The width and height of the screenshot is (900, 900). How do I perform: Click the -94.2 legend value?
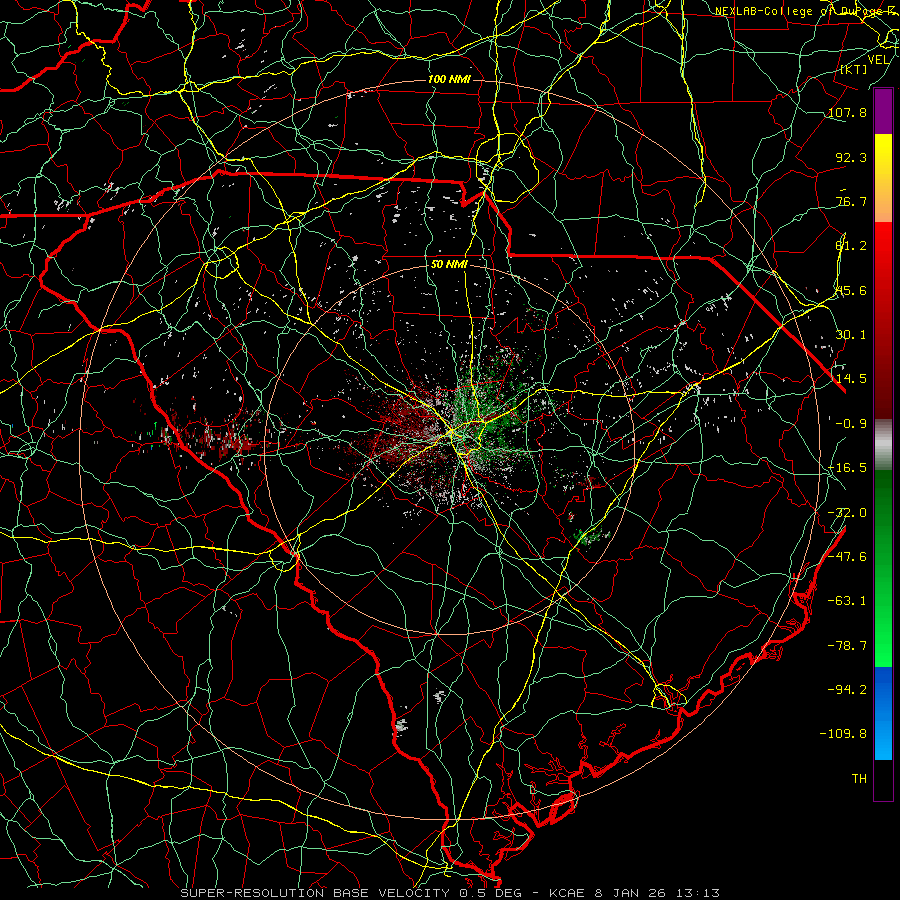click(x=848, y=689)
